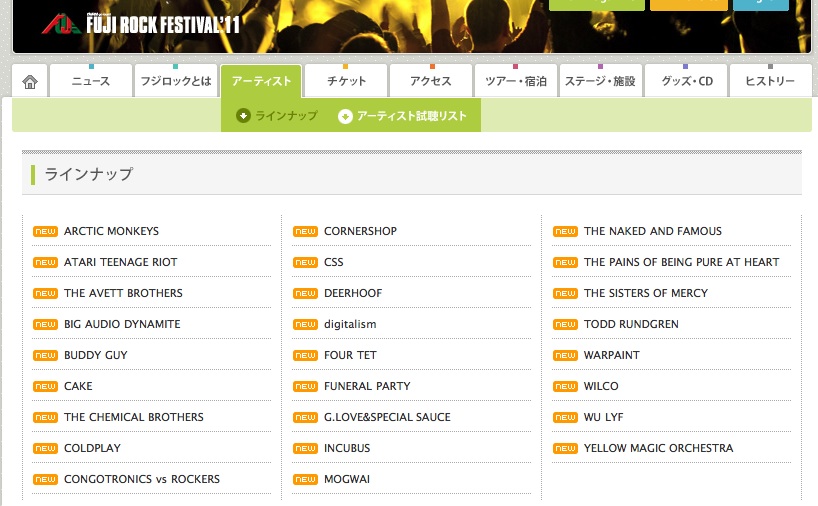The image size is (818, 506).
Task: Open the MOGWAI artist link
Action: click(x=346, y=479)
